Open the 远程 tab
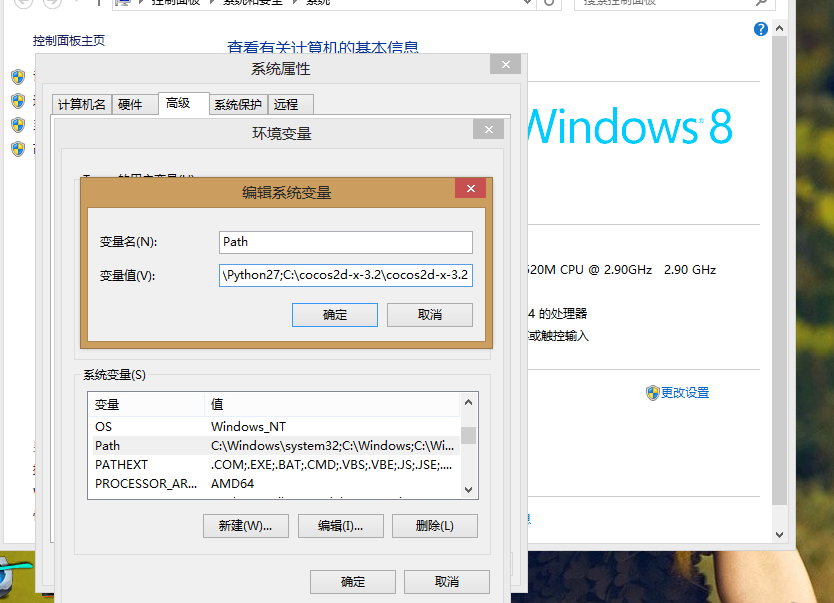Screen dimensions: 834x603 [290, 104]
